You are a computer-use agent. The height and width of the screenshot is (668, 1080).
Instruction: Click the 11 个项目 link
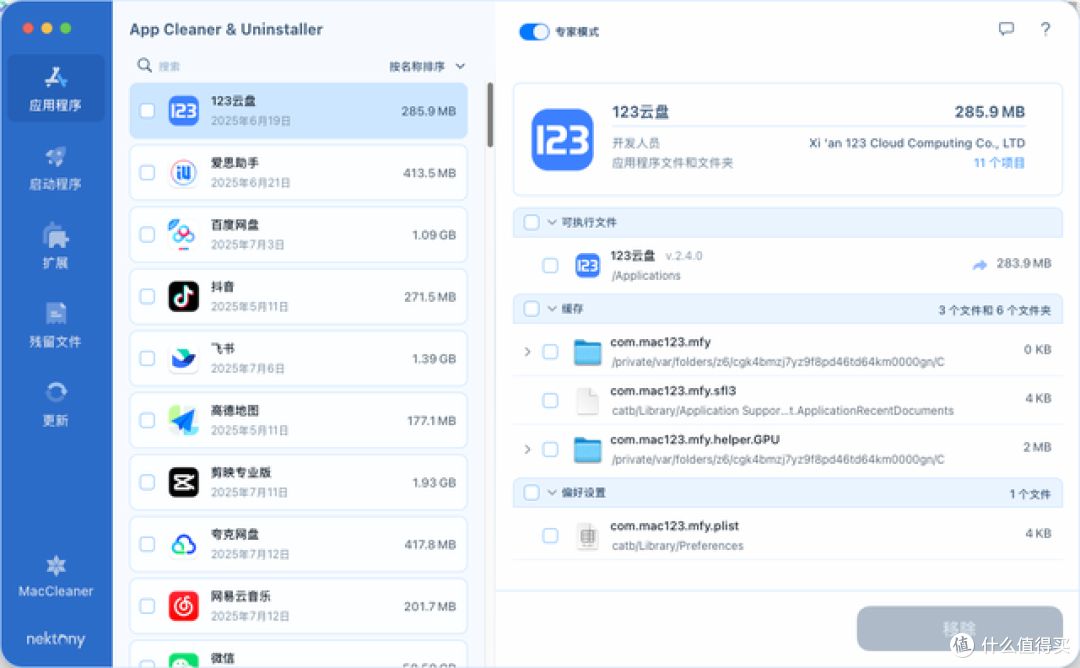pyautogui.click(x=999, y=163)
